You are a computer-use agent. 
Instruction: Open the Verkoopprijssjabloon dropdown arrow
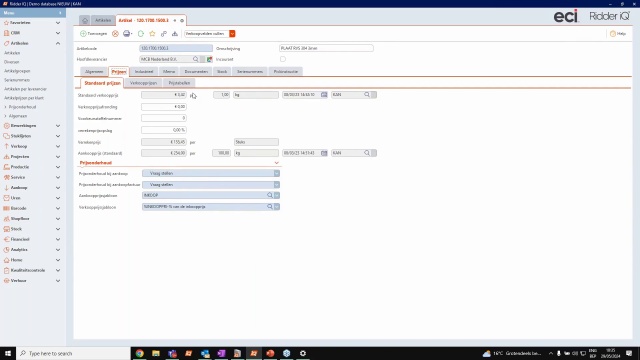pos(277,207)
